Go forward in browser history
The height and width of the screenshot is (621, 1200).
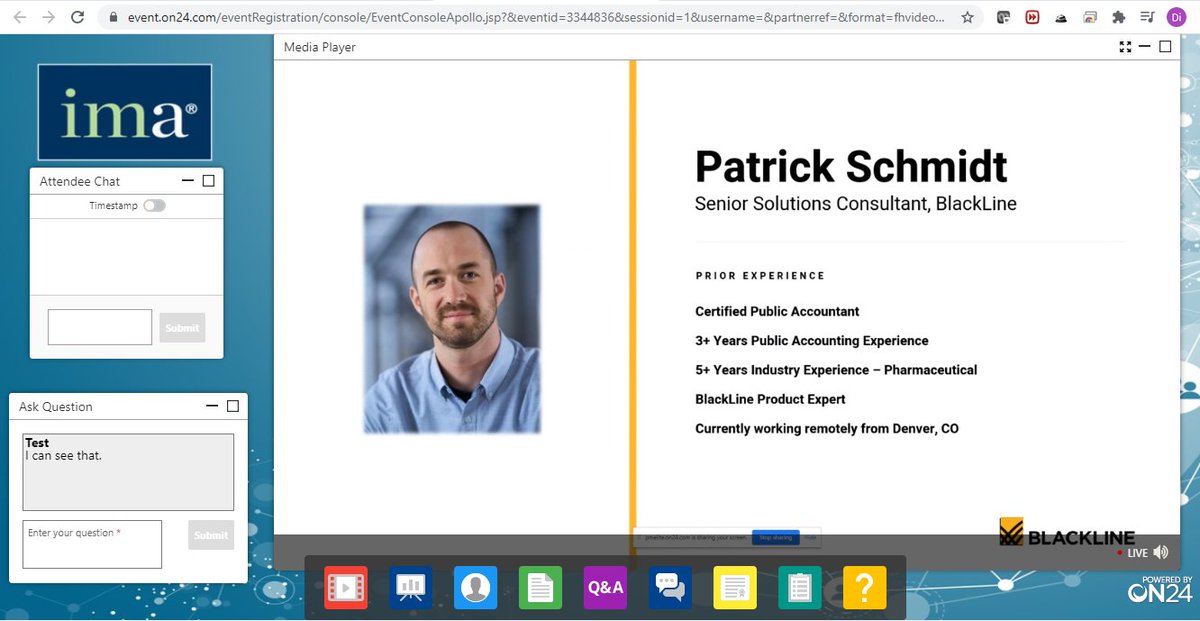click(x=47, y=17)
